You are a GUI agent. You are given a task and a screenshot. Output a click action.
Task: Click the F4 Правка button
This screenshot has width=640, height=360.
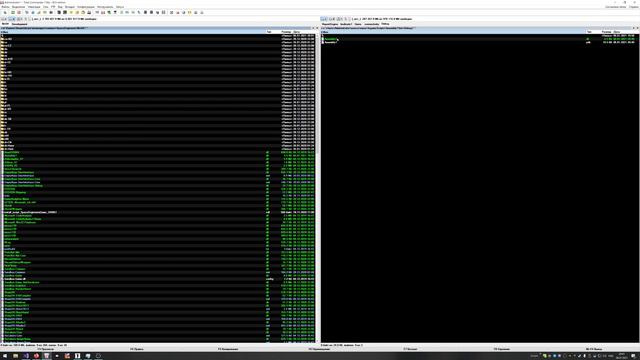[x=137, y=349]
